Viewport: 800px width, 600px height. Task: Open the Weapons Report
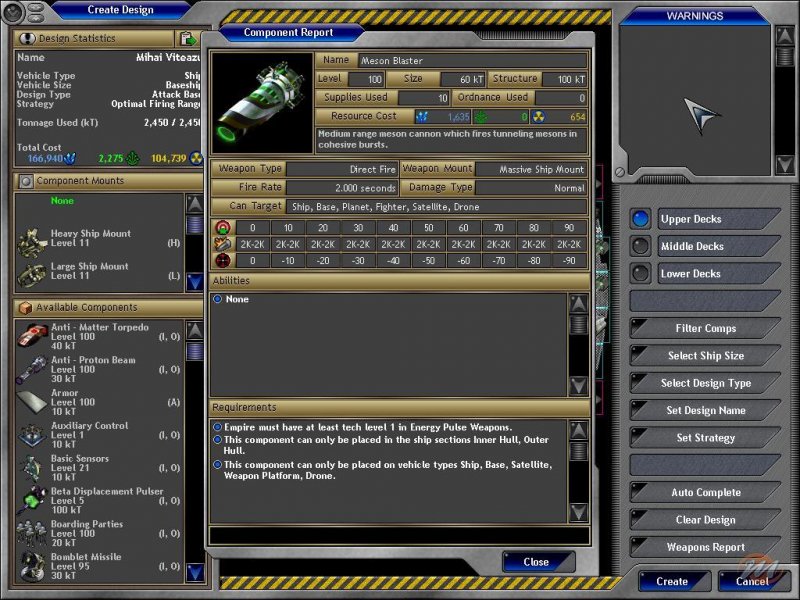coord(704,547)
